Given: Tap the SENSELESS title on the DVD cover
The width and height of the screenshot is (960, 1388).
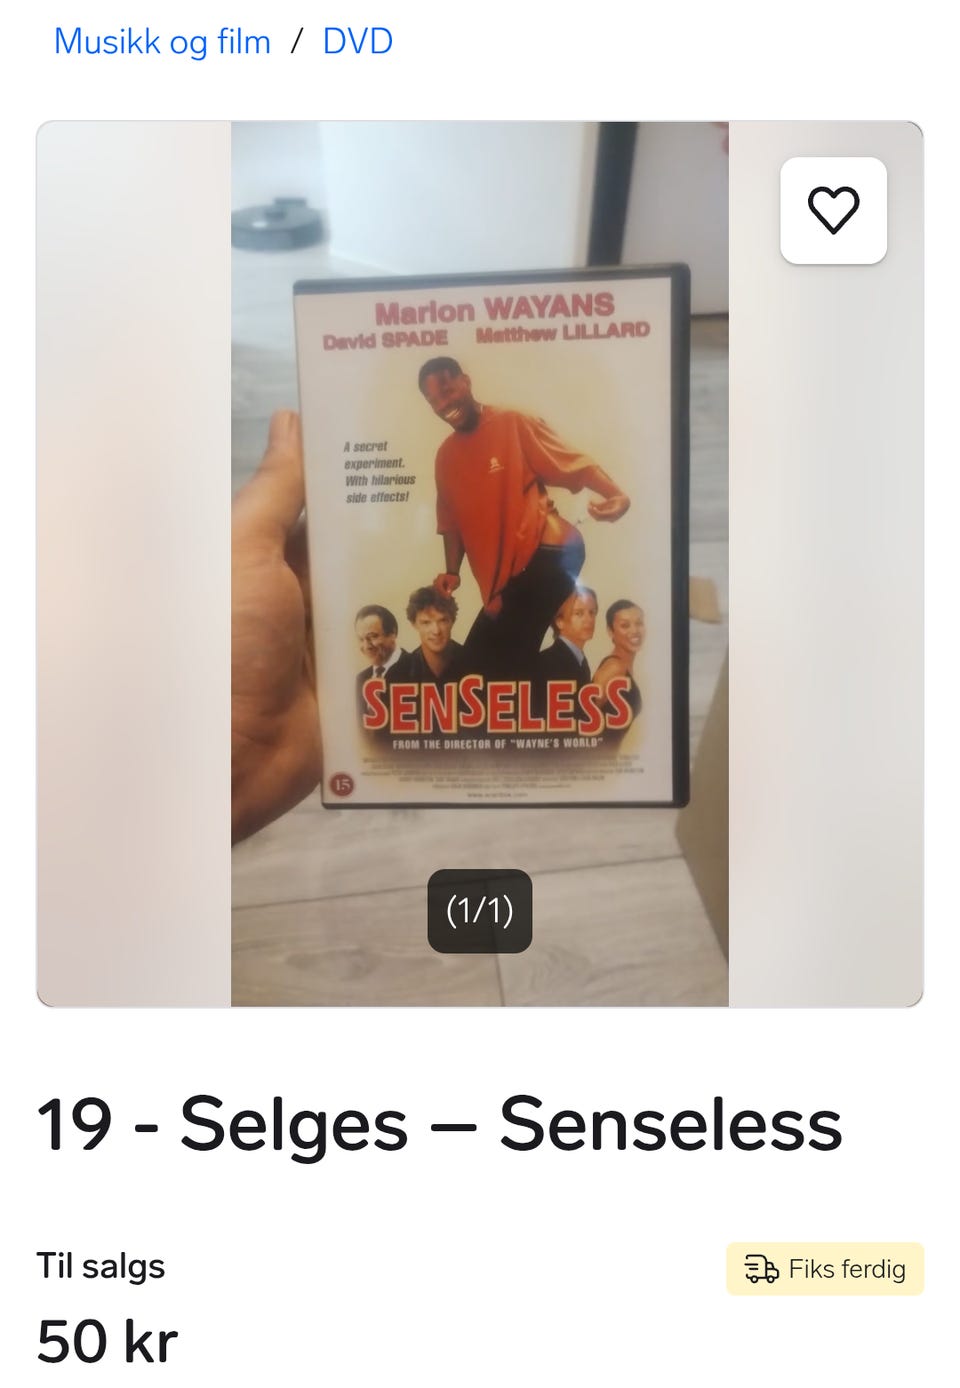Looking at the screenshot, I should click(496, 704).
